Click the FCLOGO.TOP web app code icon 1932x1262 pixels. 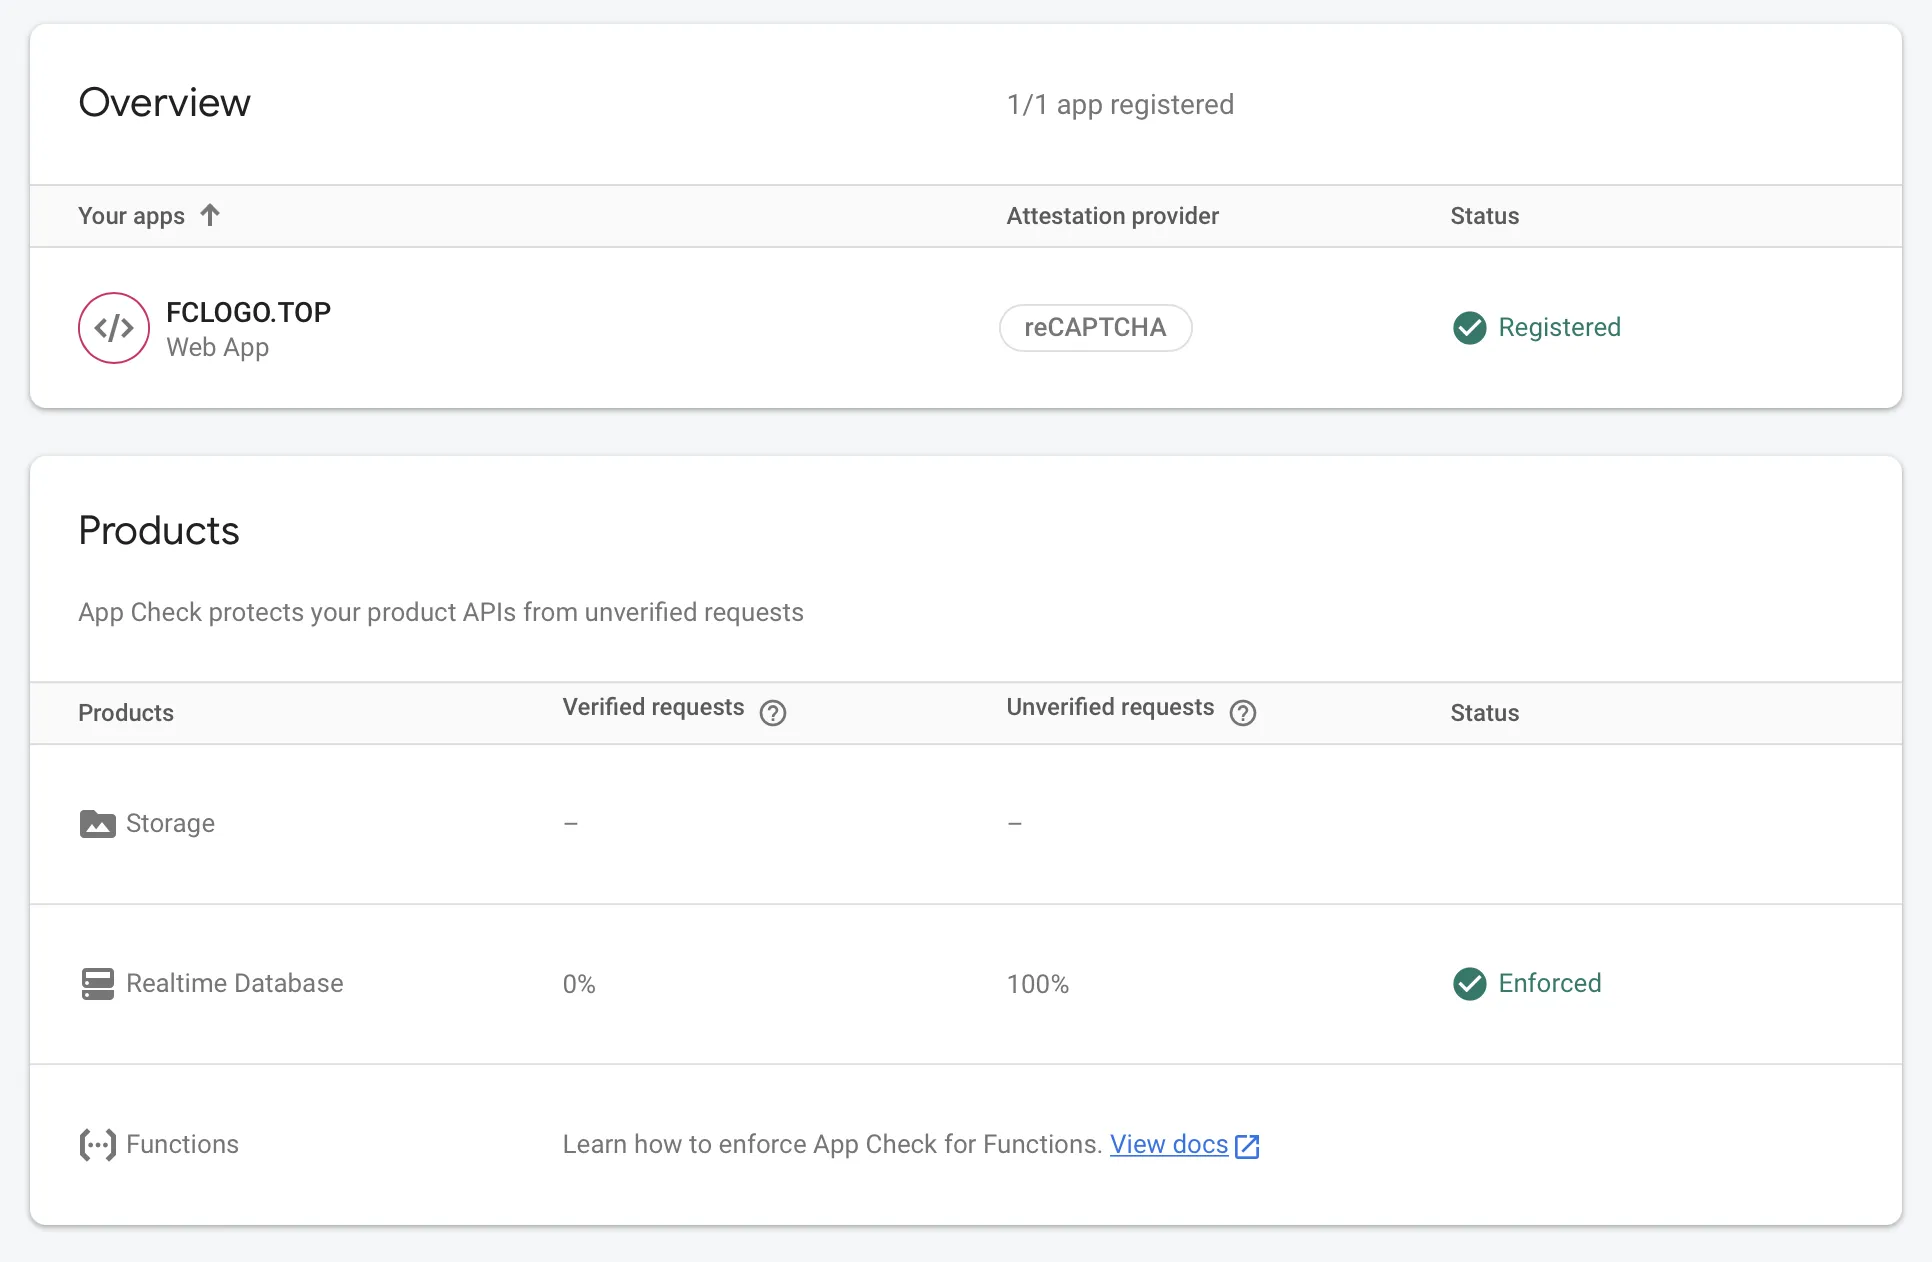114,328
